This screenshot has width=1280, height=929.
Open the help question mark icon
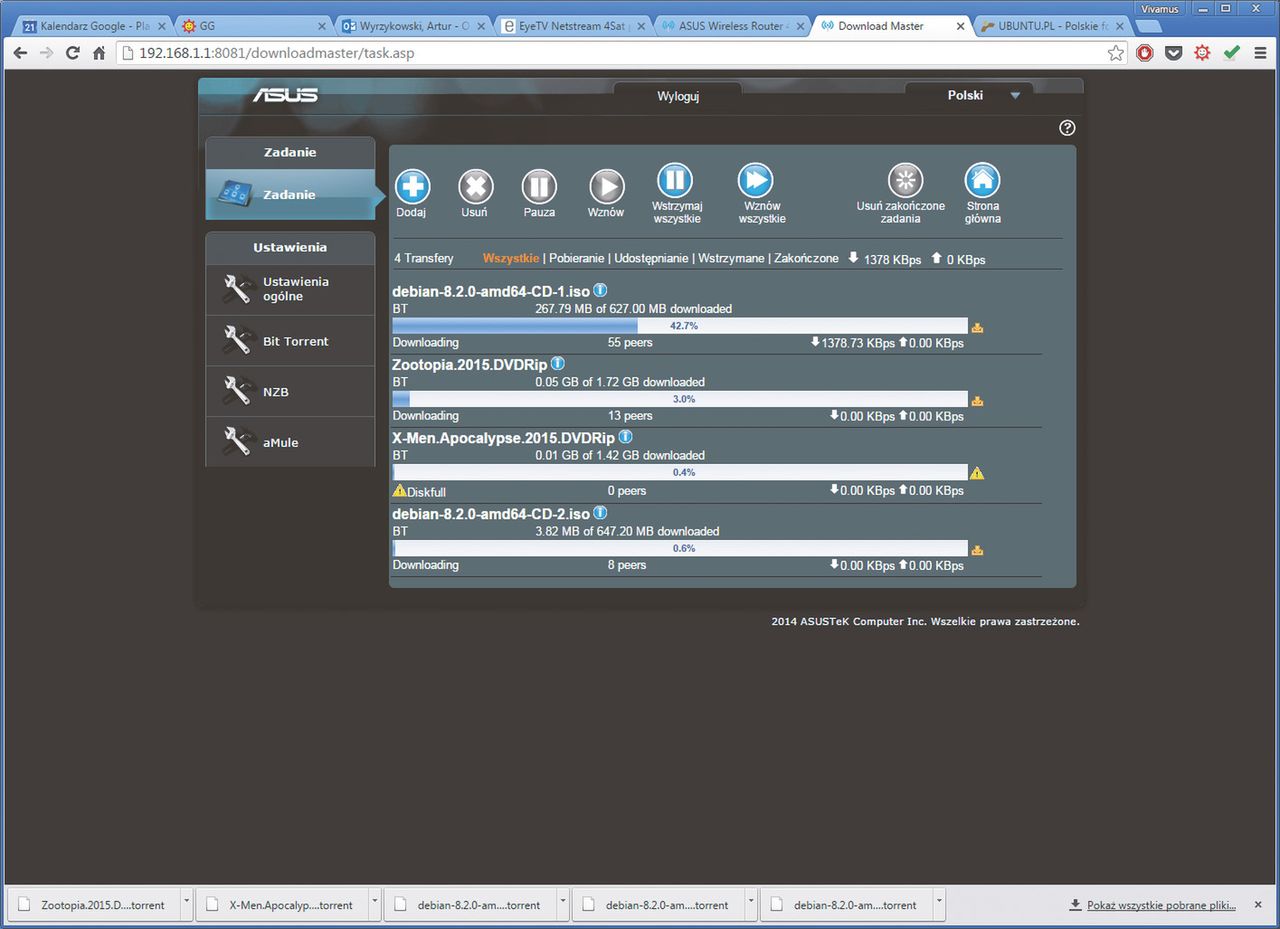1067,128
